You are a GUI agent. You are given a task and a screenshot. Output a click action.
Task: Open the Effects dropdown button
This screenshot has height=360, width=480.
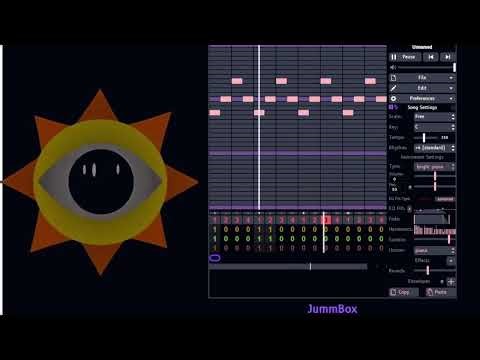(451, 260)
